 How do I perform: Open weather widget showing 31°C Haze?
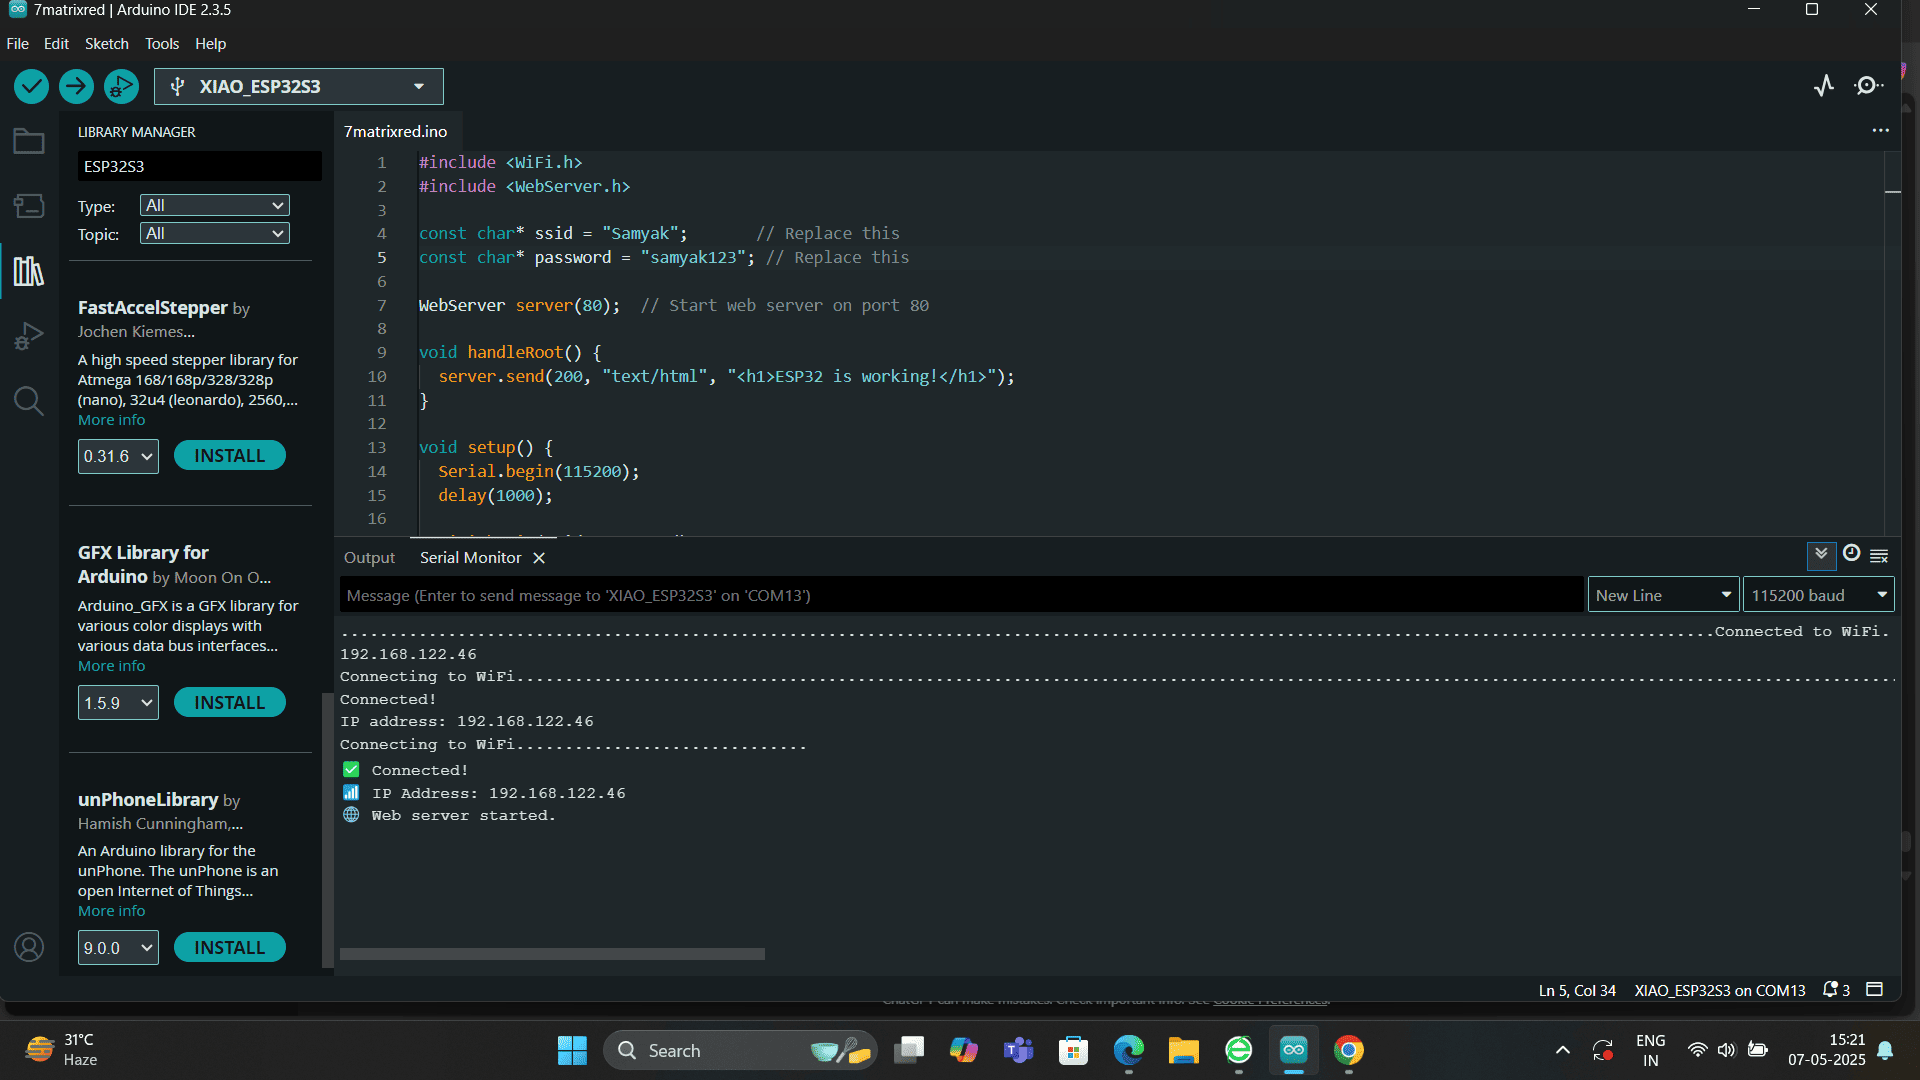pyautogui.click(x=62, y=1050)
